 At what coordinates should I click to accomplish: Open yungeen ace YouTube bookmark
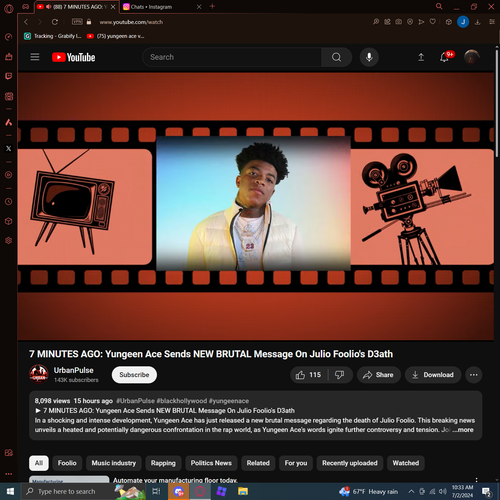tap(116, 36)
